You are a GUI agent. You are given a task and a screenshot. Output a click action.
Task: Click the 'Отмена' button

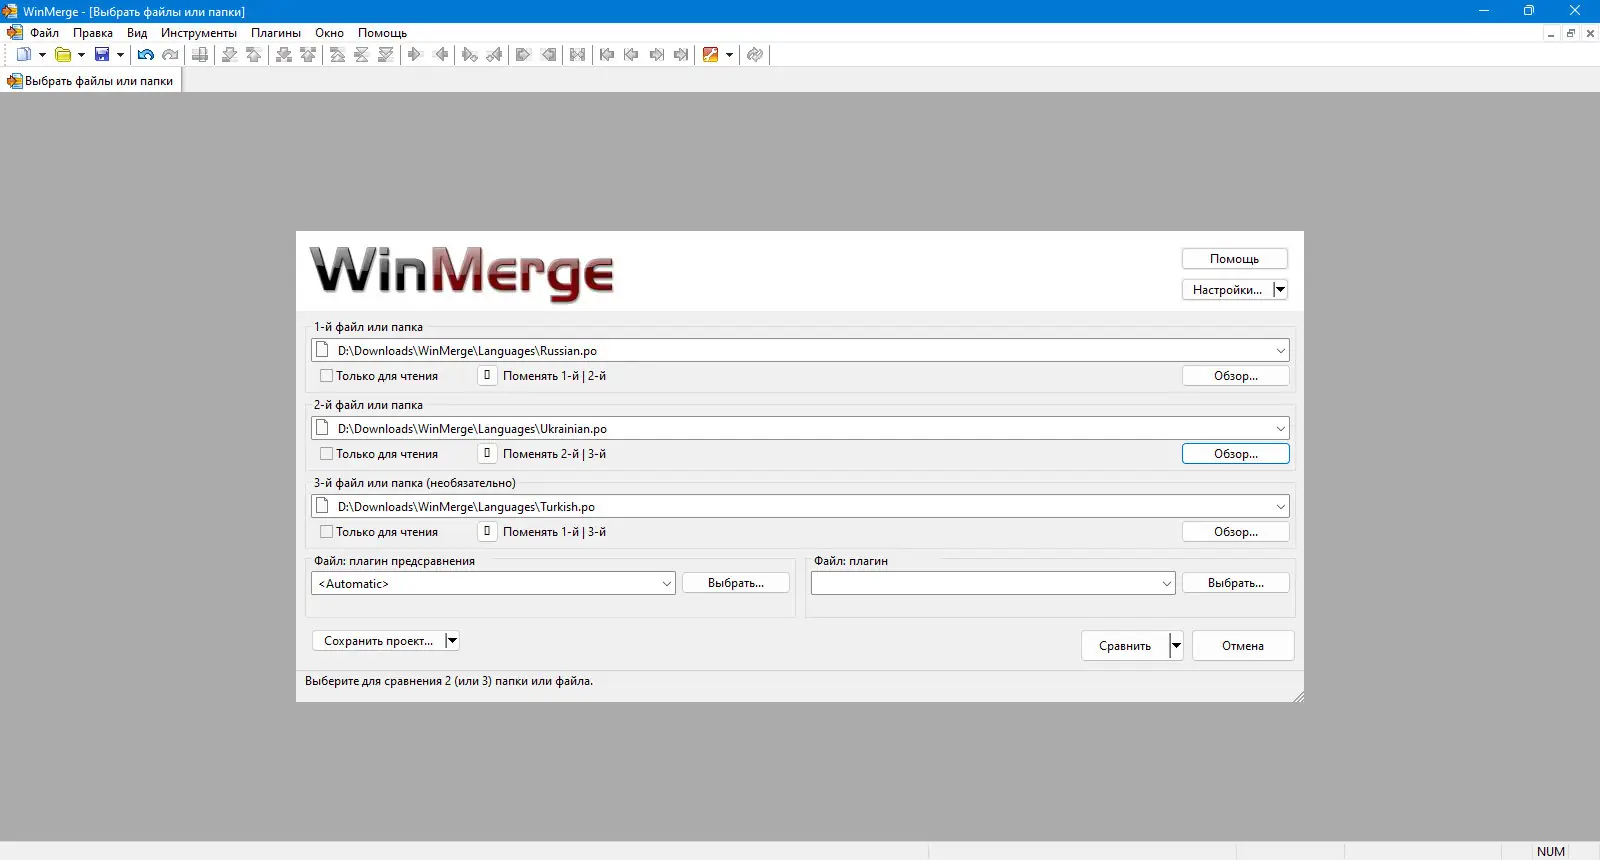1243,646
